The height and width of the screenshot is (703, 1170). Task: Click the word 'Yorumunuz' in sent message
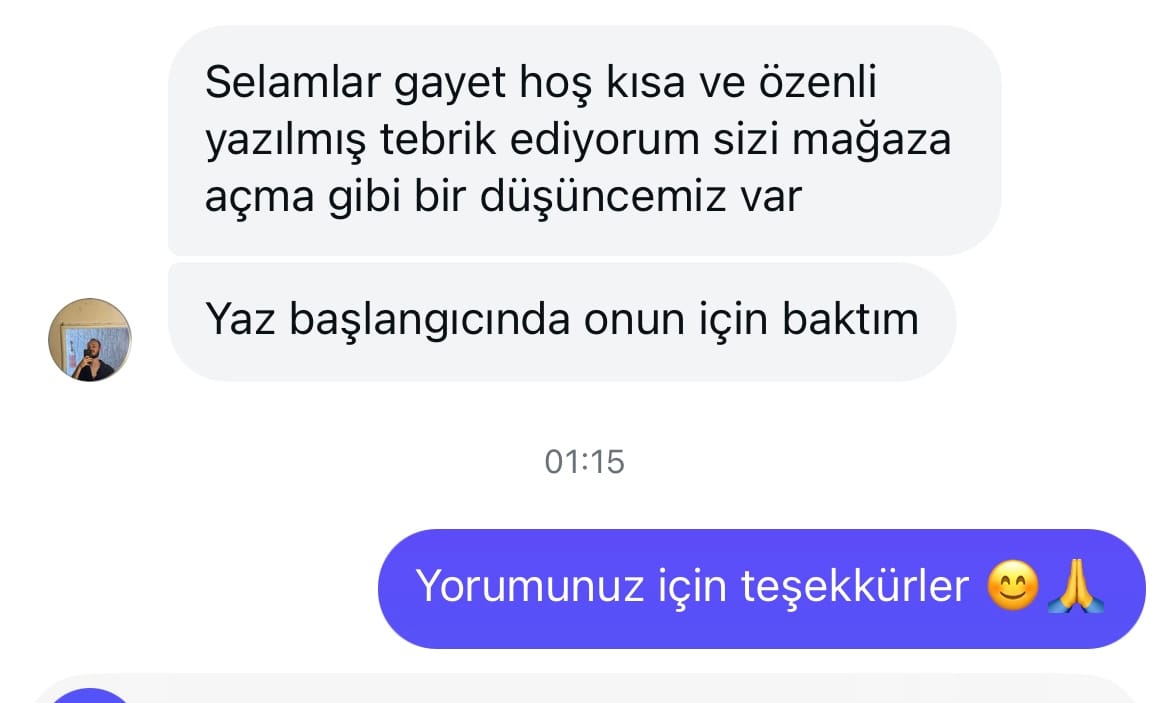[530, 586]
